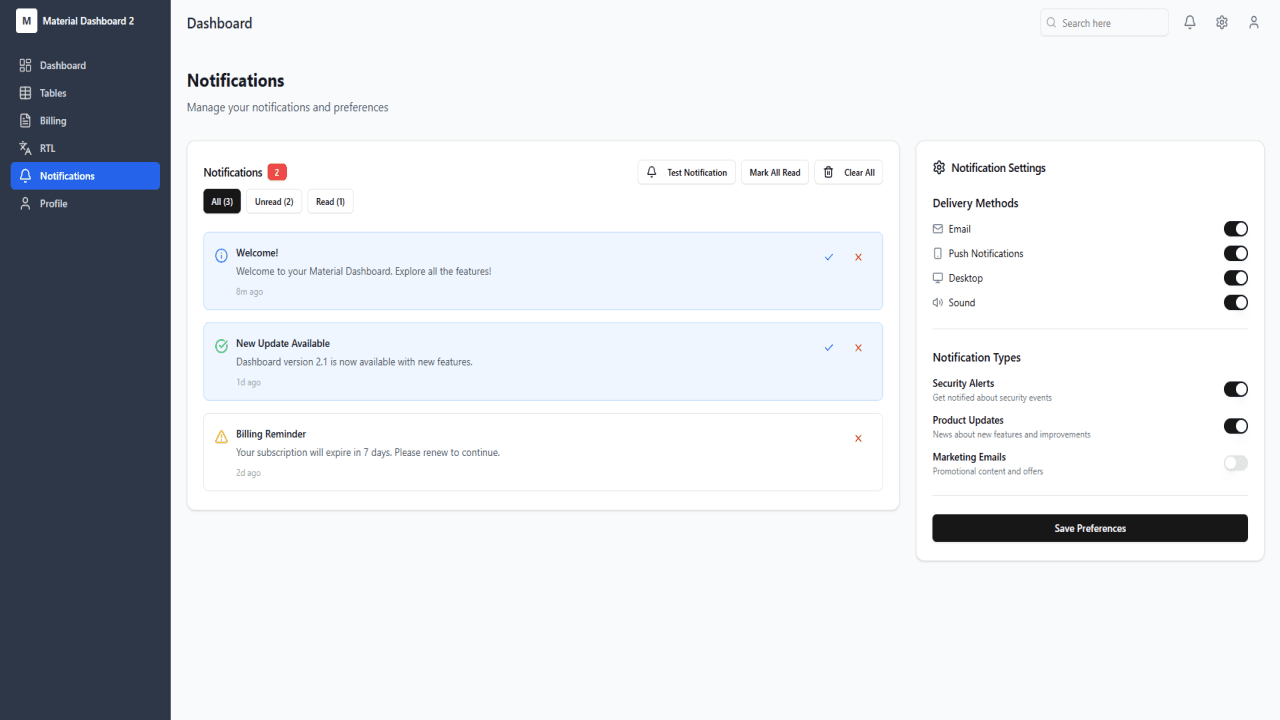Toggle Email delivery off
Screen dimensions: 1280x720
(x=1236, y=229)
